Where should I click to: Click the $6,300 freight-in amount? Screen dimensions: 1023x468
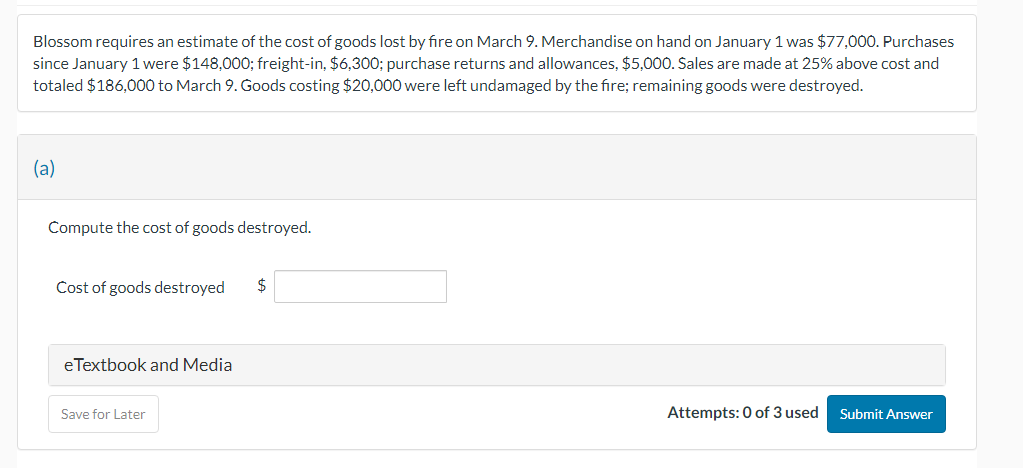coord(301,64)
